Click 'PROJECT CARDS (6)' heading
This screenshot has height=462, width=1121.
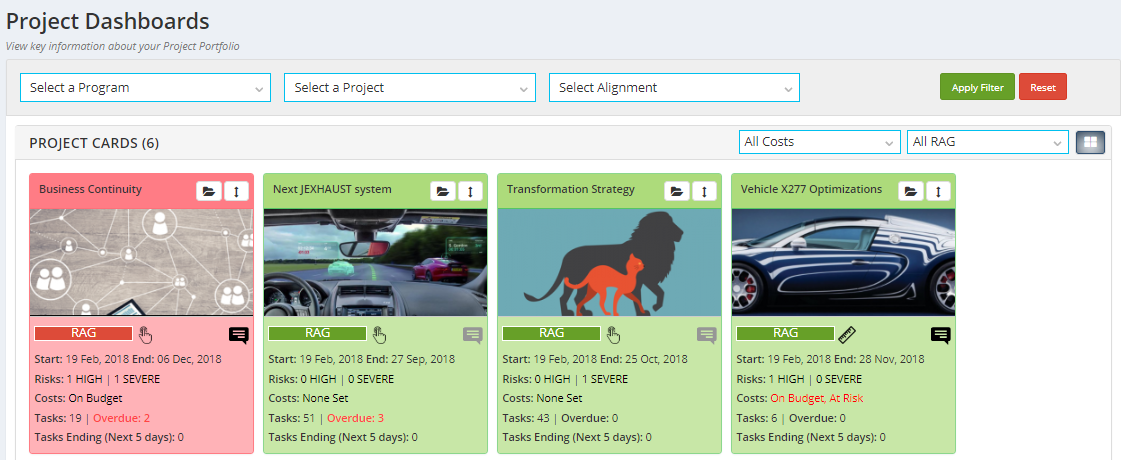tap(94, 143)
